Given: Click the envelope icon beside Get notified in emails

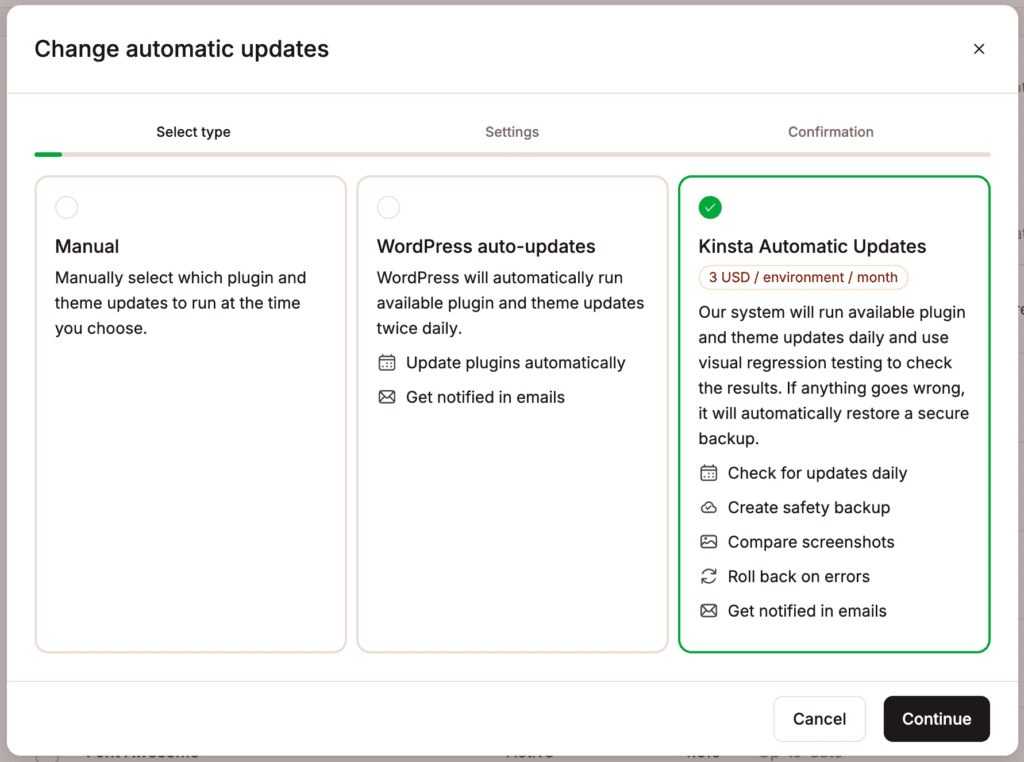Looking at the screenshot, I should (x=709, y=610).
